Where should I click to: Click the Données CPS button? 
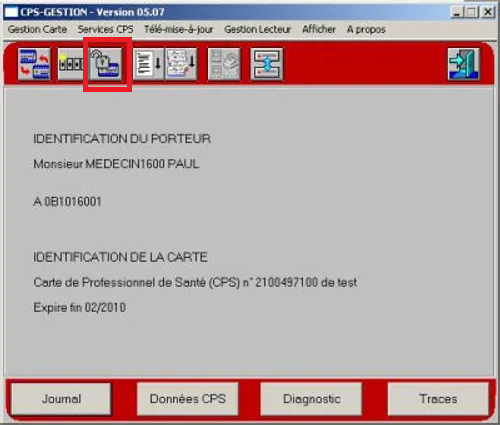pos(188,399)
